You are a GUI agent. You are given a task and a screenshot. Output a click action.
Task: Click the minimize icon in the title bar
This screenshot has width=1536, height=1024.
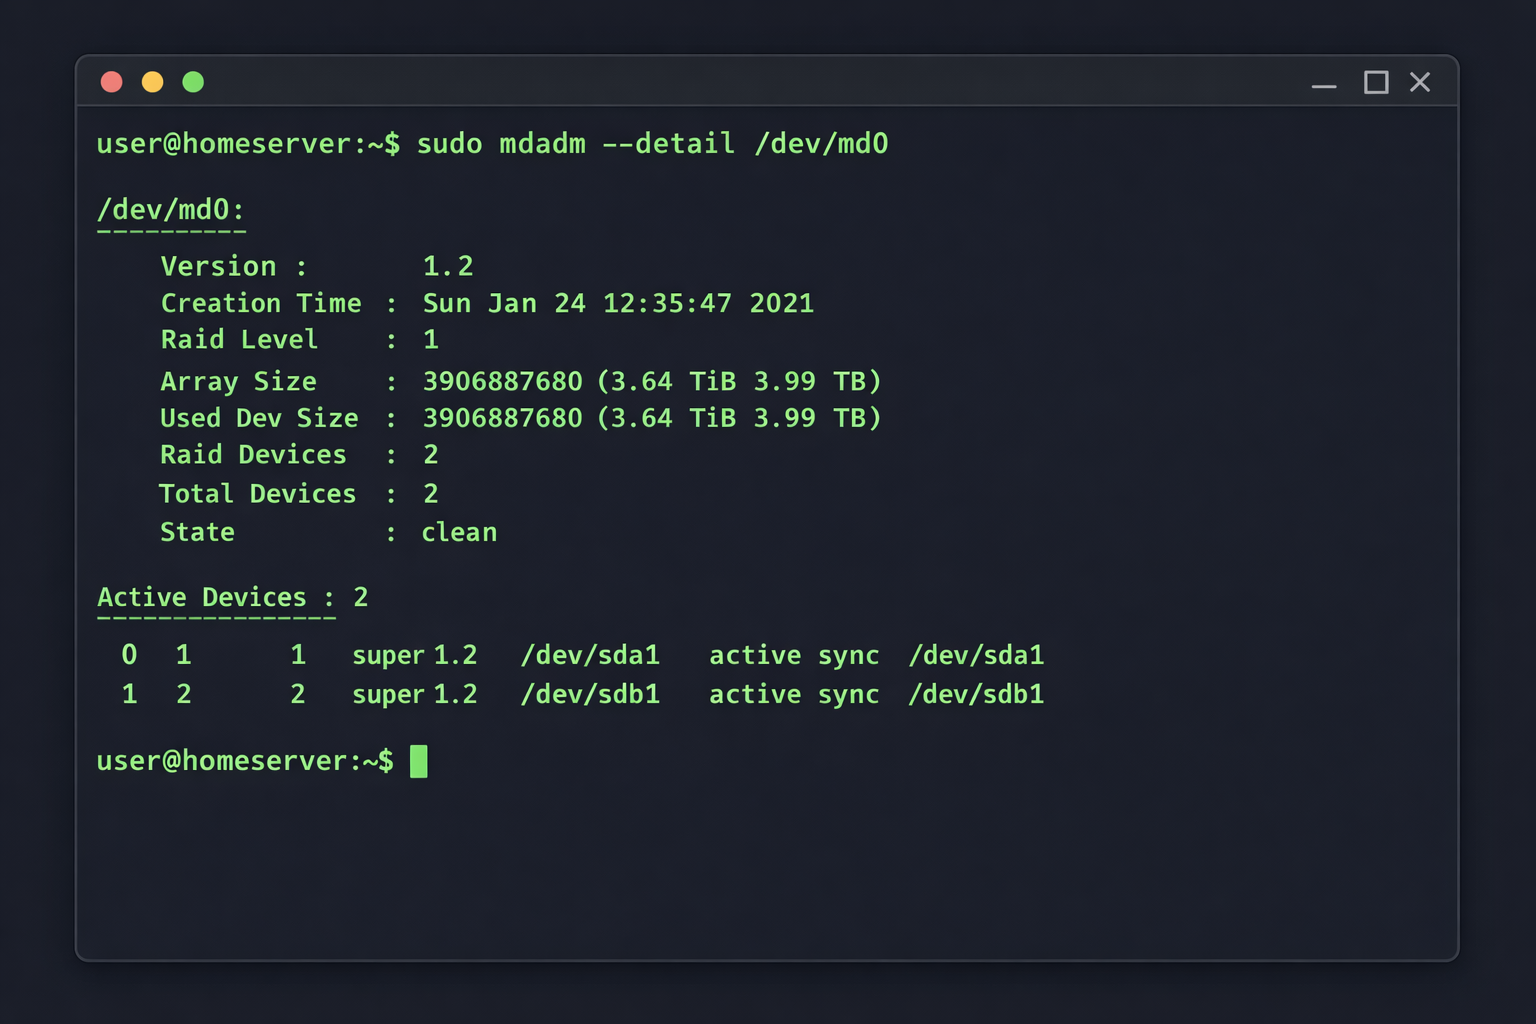tap(1324, 85)
